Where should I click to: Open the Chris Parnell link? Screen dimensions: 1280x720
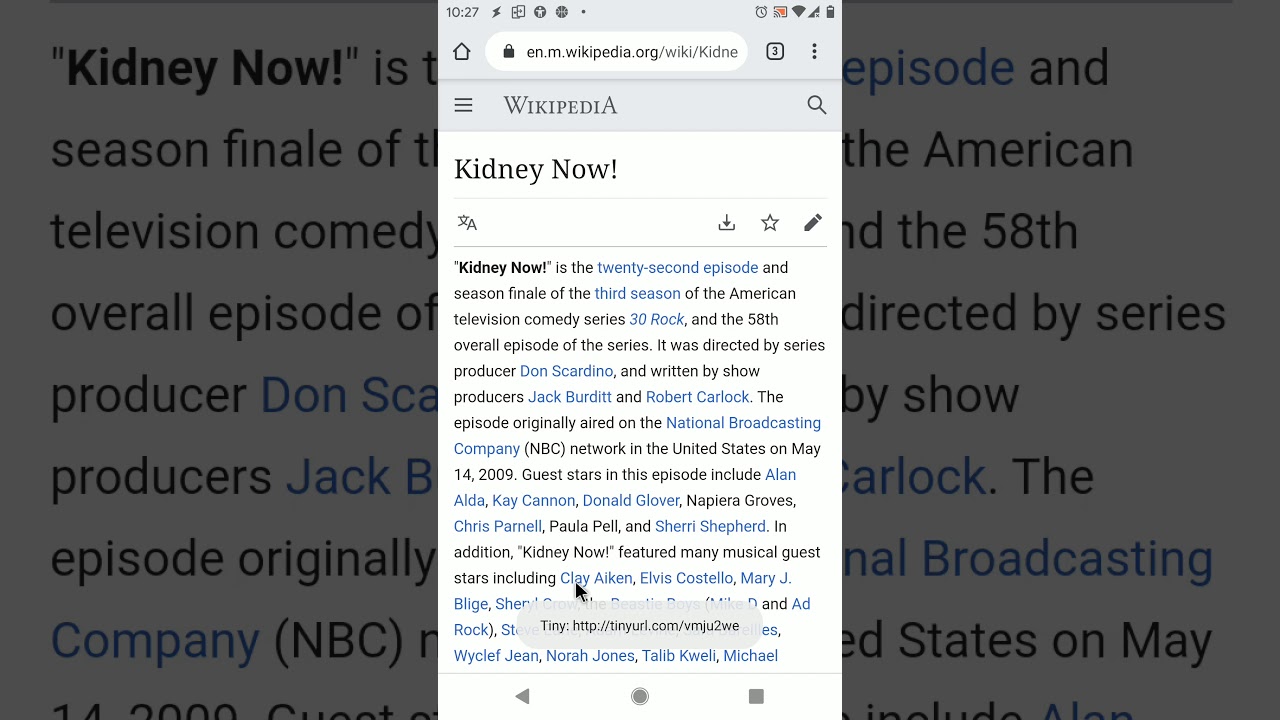(x=498, y=527)
